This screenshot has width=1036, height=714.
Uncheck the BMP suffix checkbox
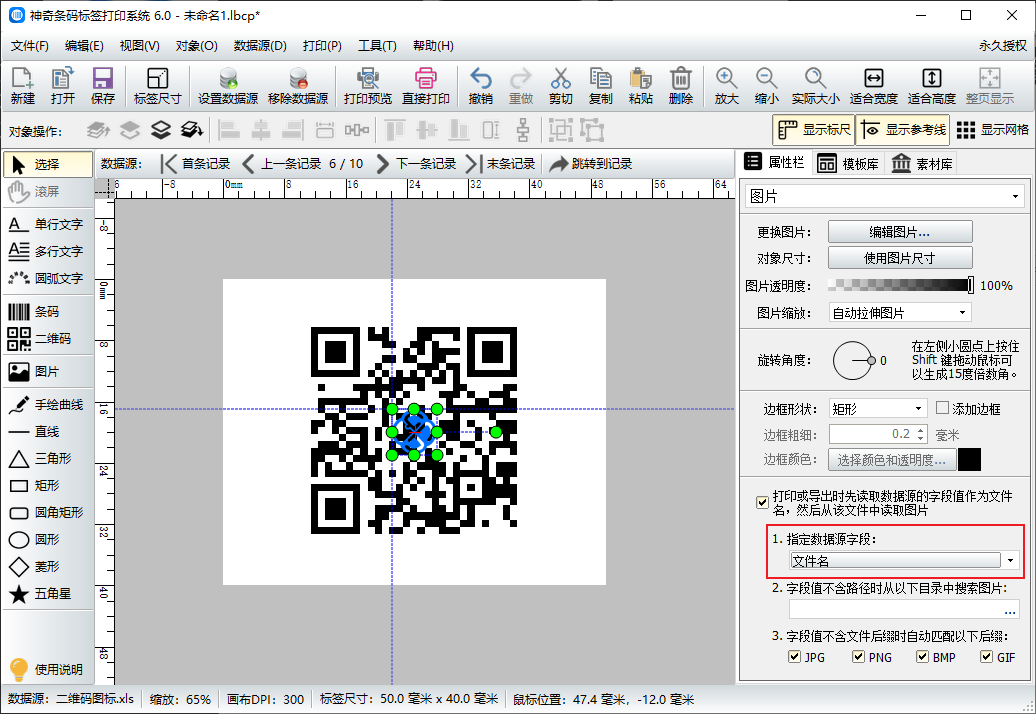click(922, 657)
